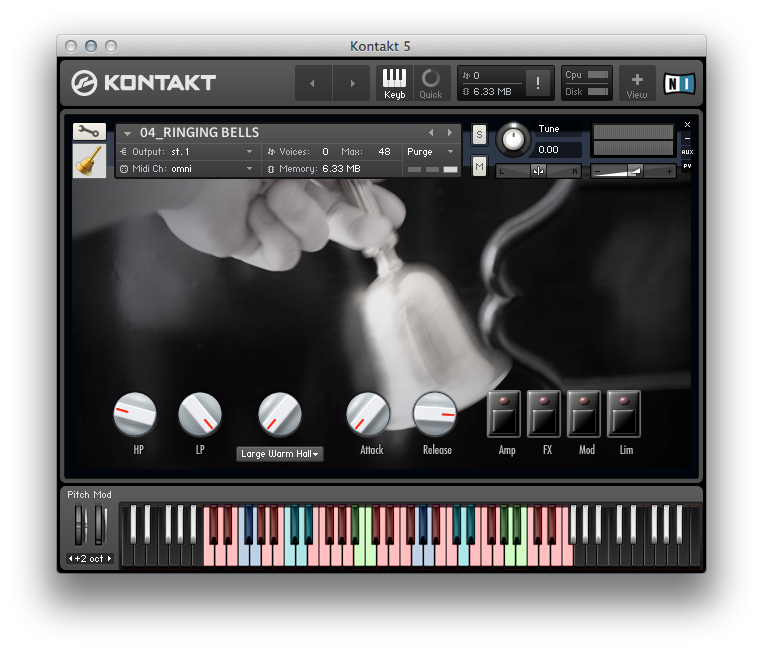
Task: Click the Voices count value 0
Action: (x=325, y=152)
